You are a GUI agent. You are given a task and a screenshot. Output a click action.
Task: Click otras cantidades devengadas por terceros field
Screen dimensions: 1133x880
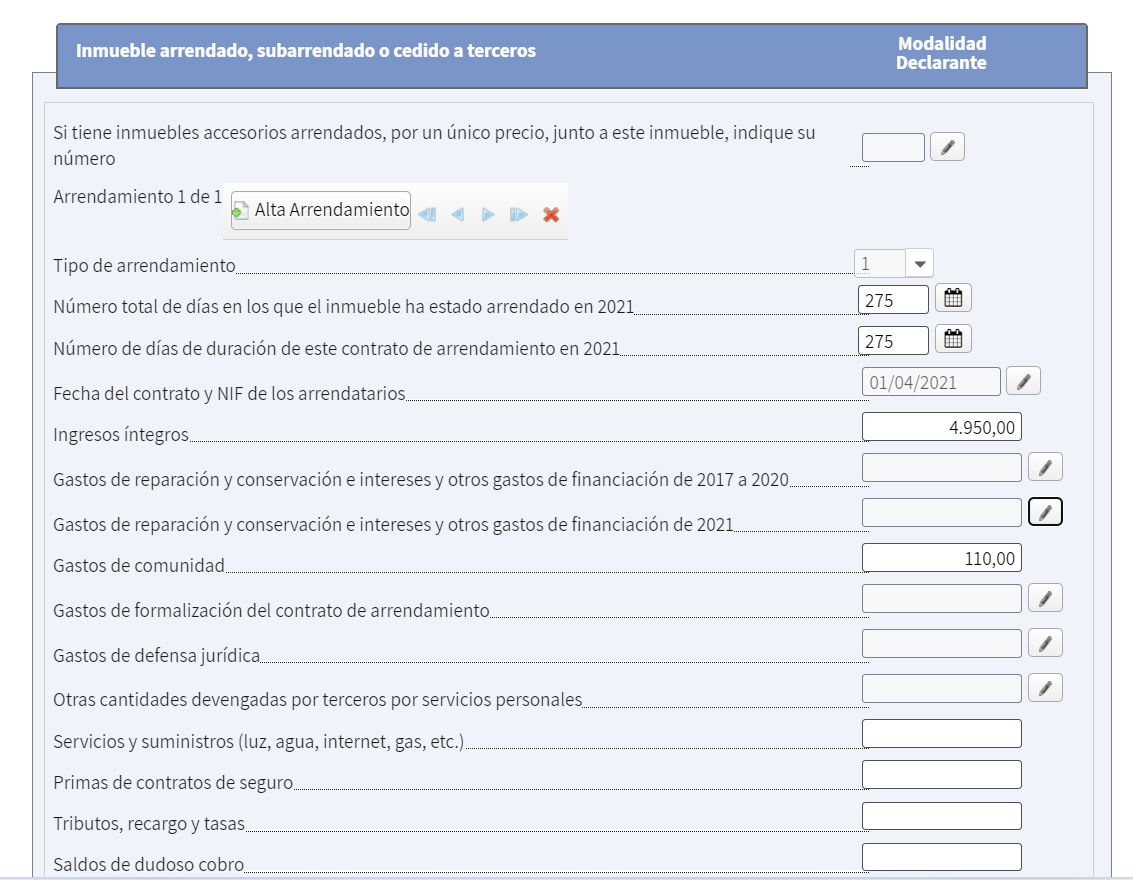click(x=942, y=688)
